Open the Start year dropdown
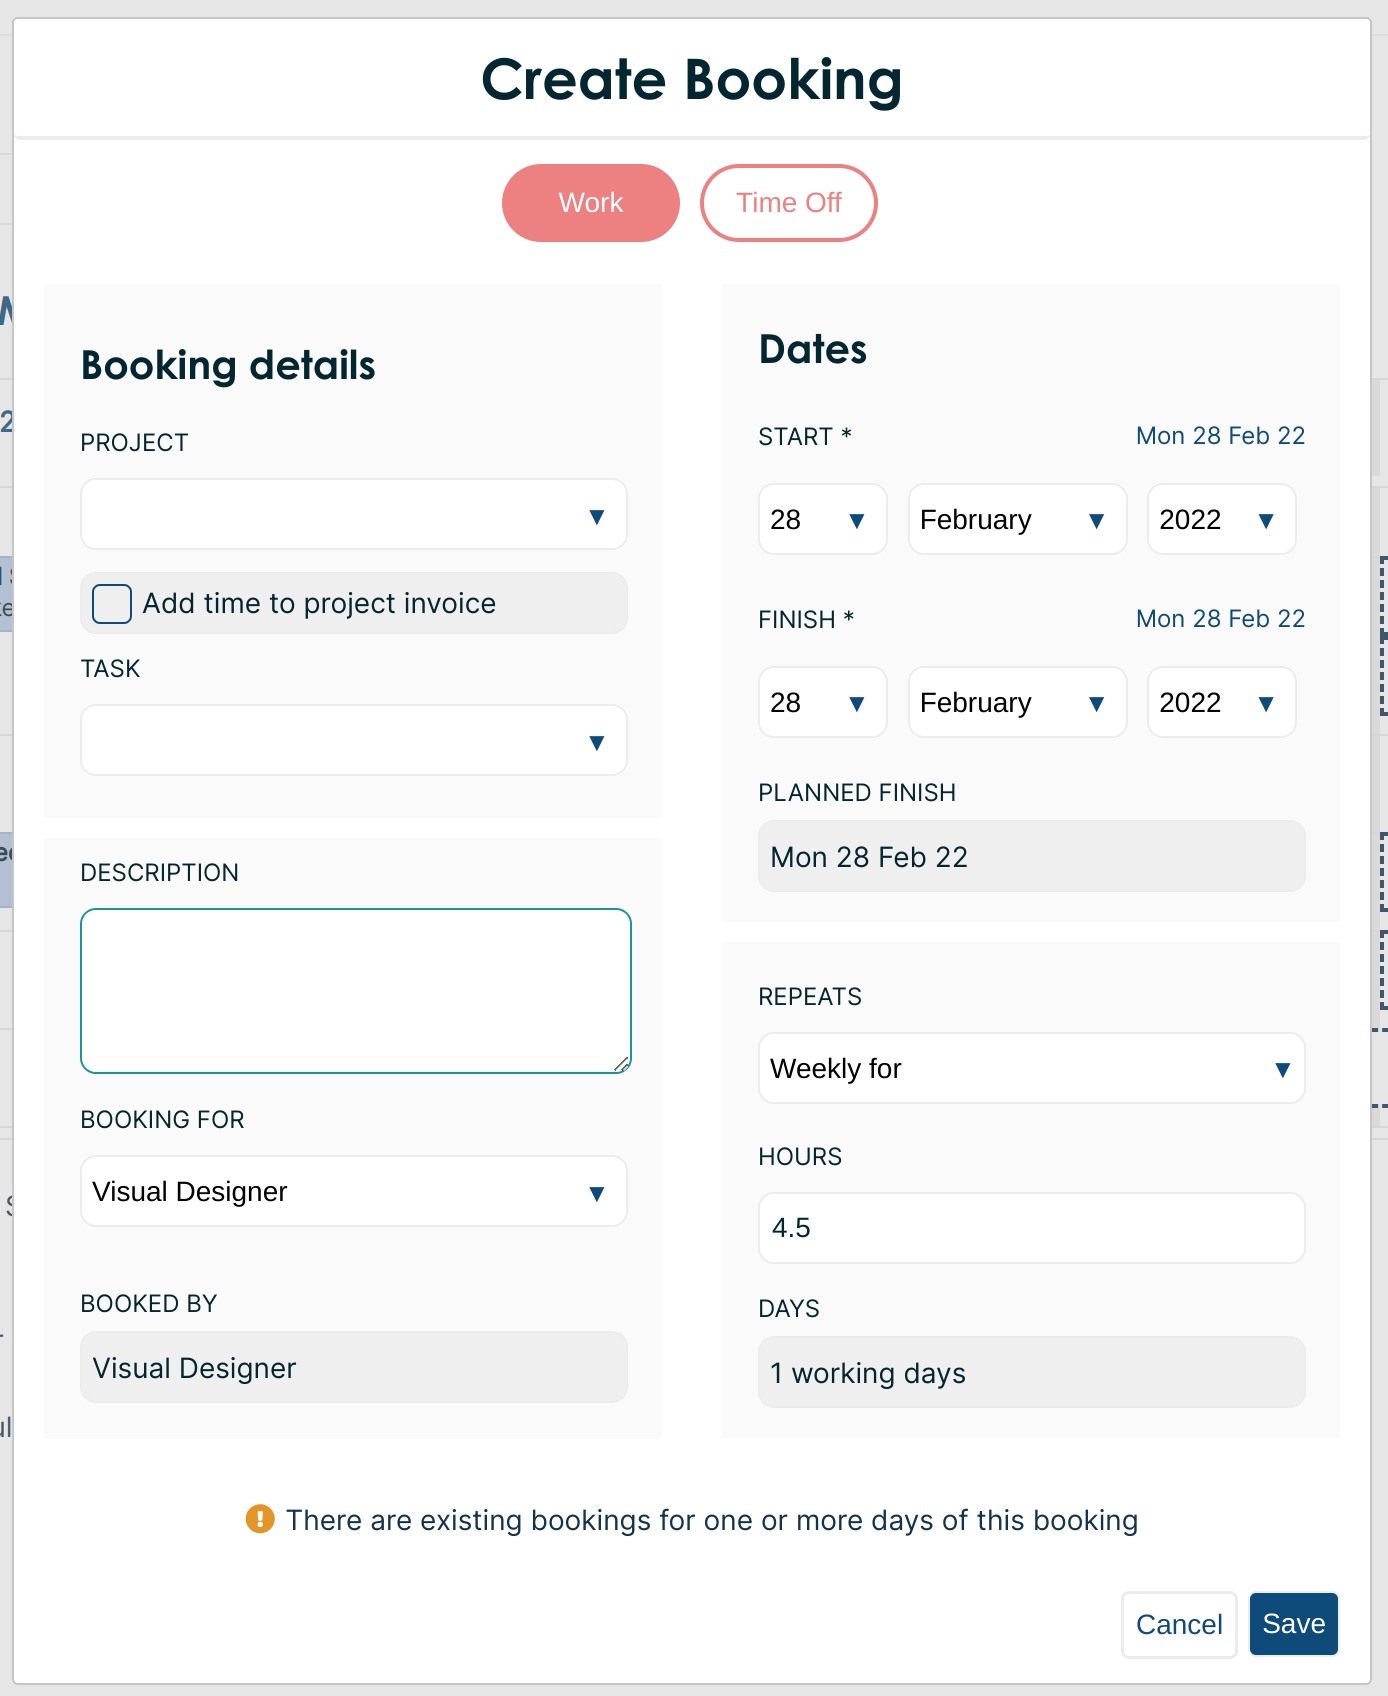 click(1220, 520)
